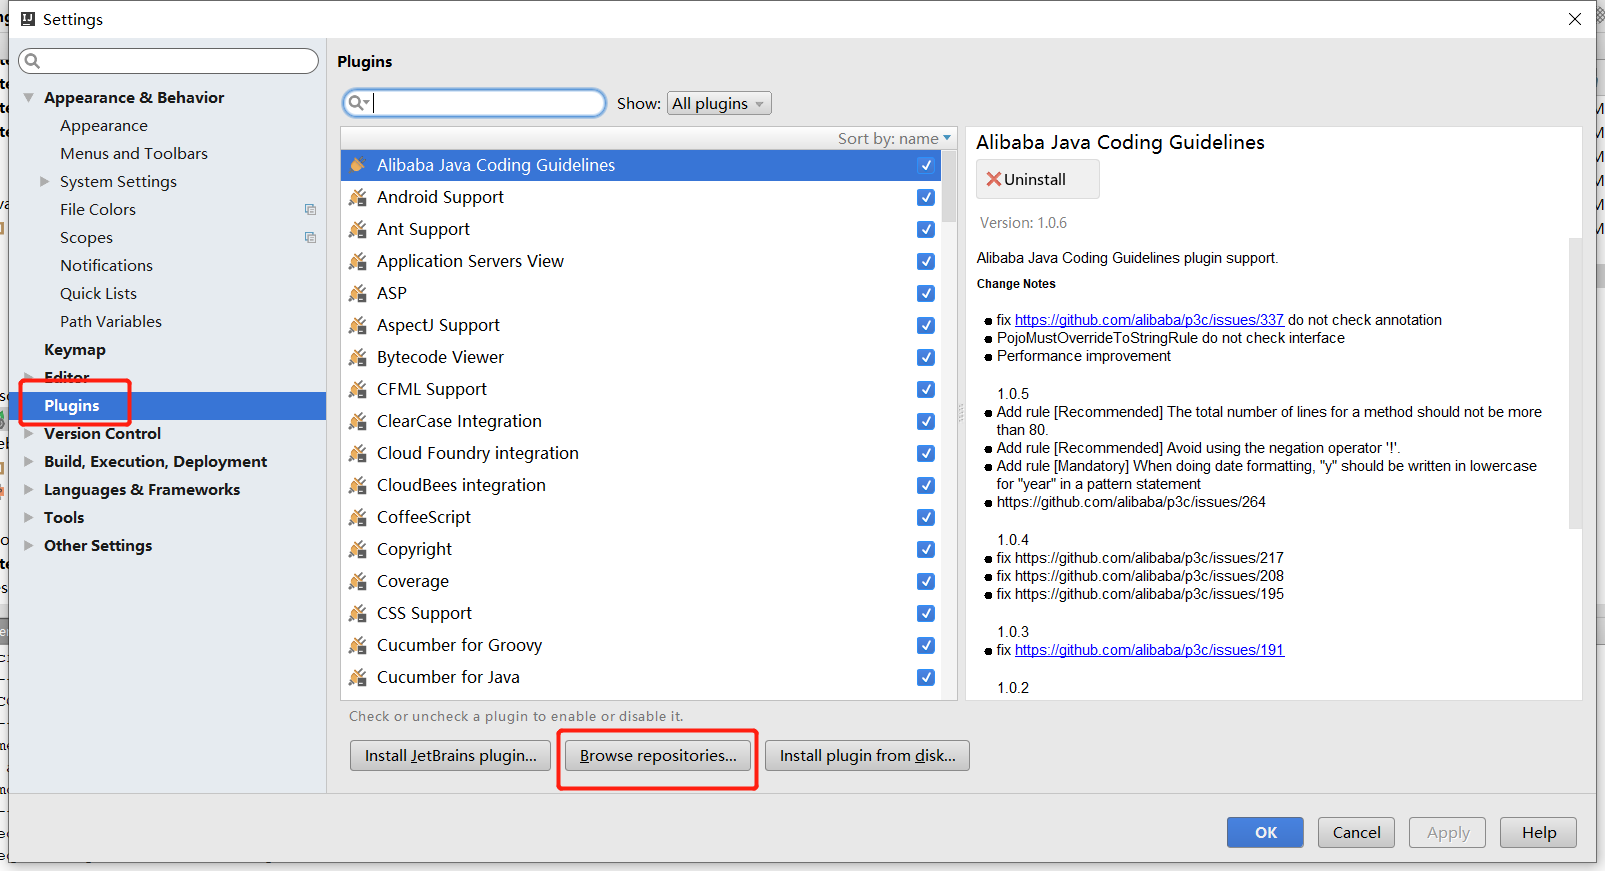Click the search magnifier icon in plugins filter
The image size is (1605, 871).
[357, 103]
